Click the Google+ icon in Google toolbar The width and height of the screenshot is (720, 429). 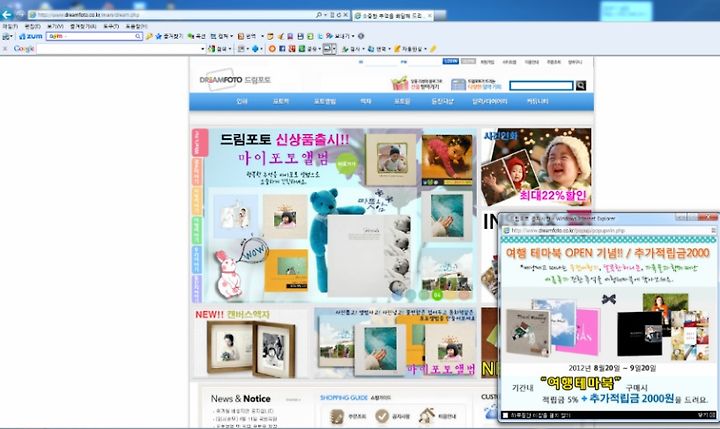tap(292, 49)
